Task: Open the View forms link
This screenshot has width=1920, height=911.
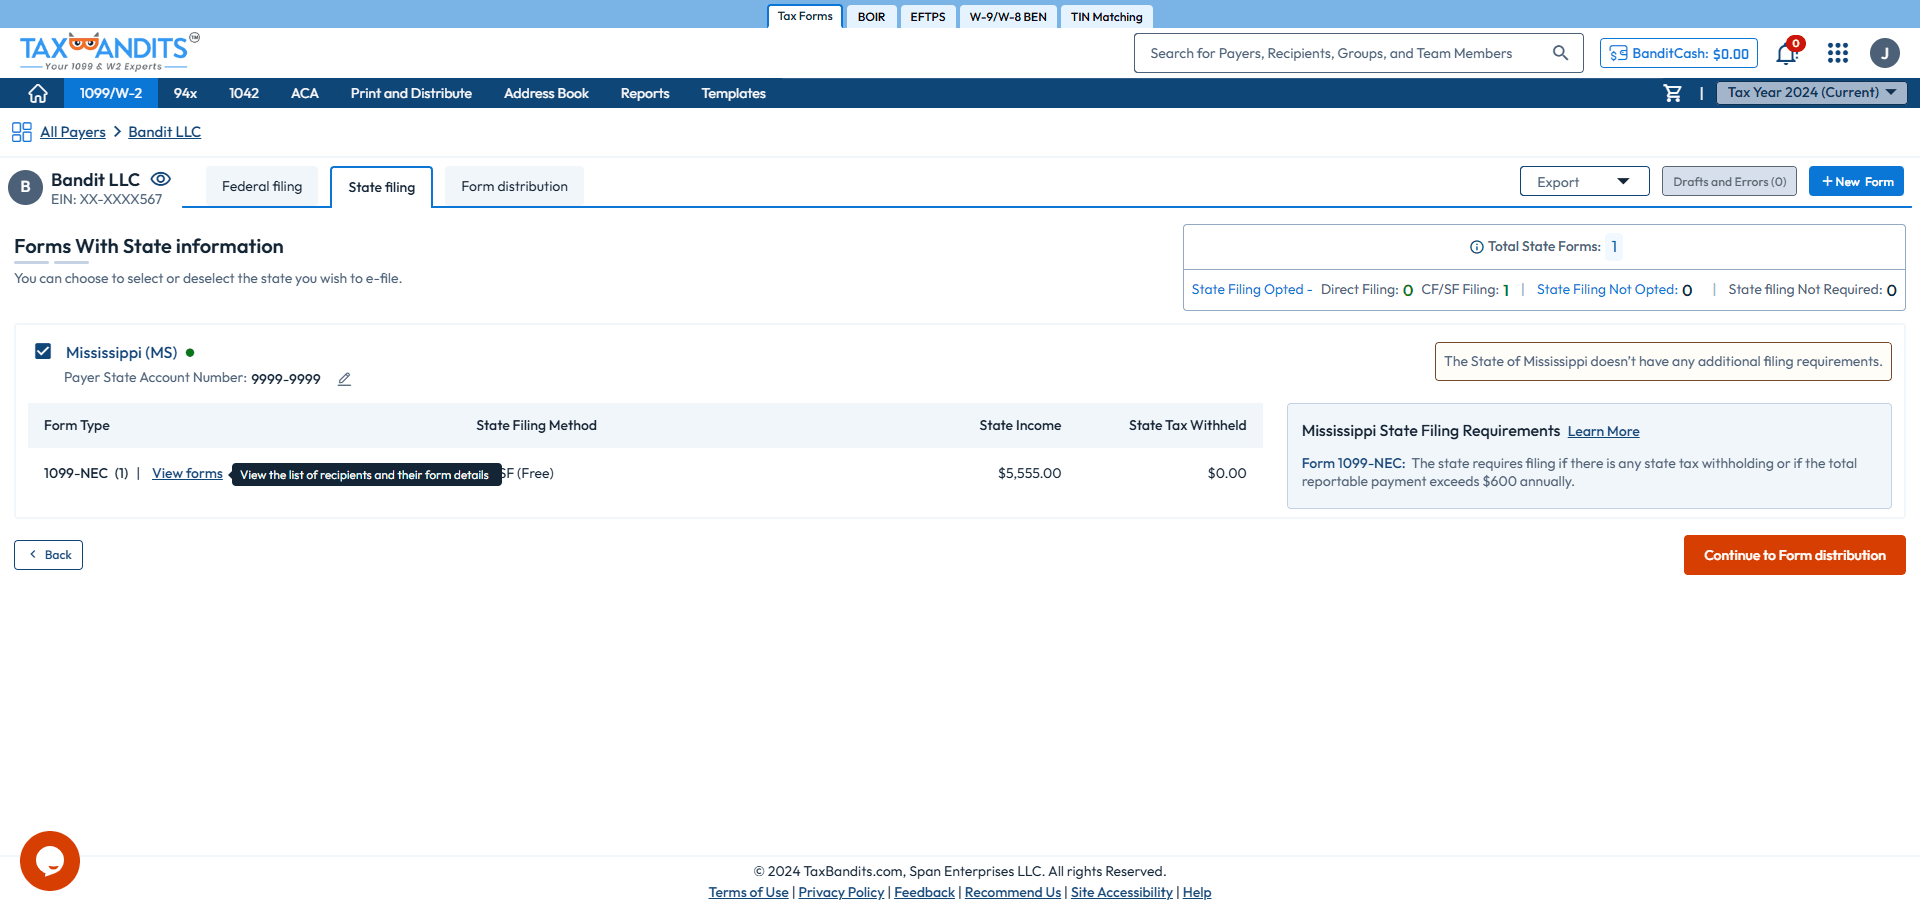Action: pos(187,473)
